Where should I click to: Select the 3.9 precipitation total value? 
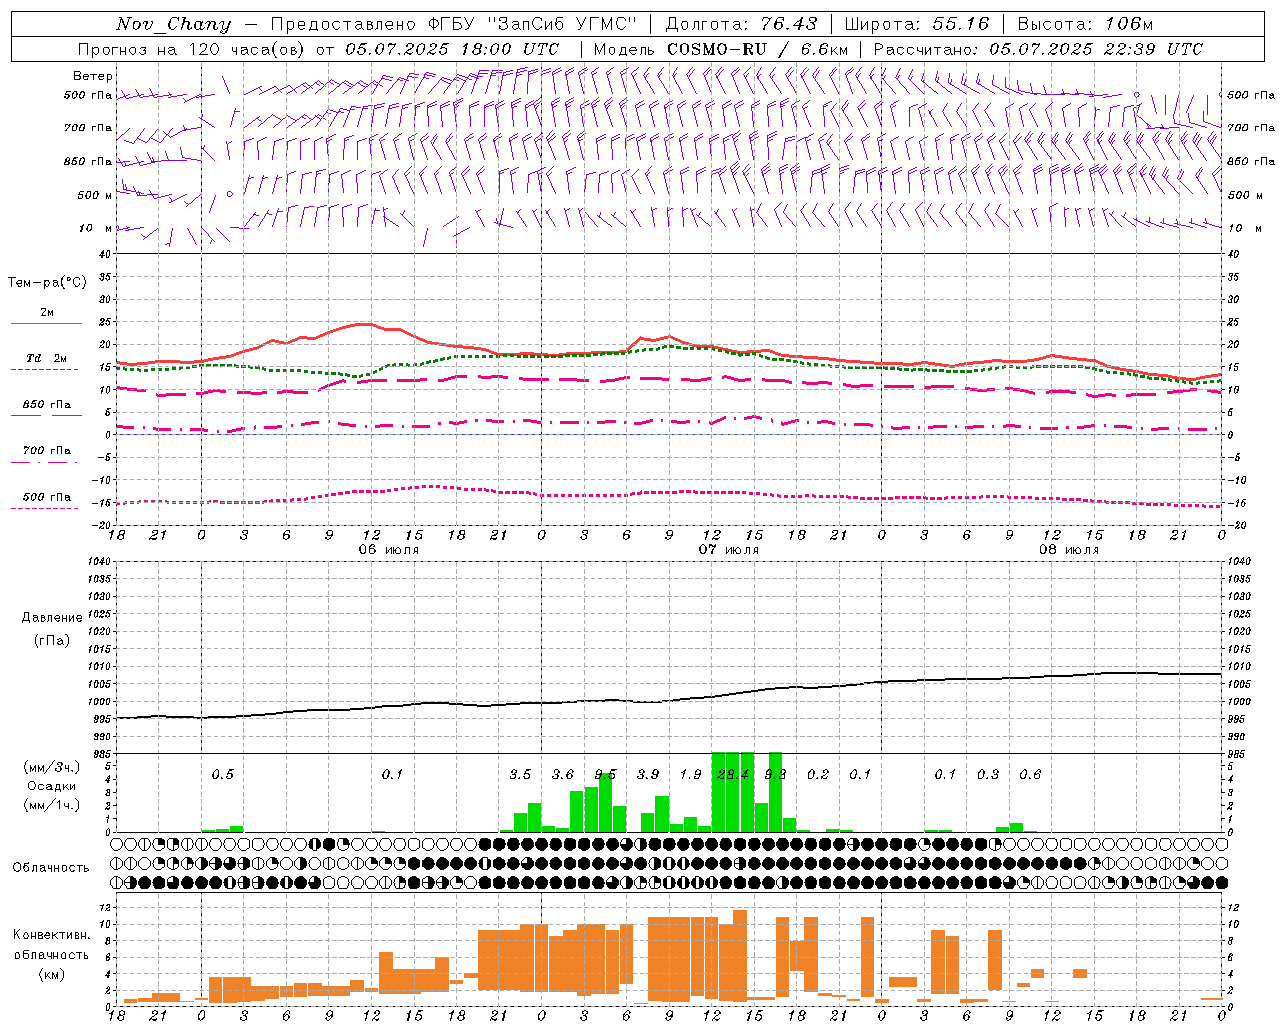coord(648,774)
